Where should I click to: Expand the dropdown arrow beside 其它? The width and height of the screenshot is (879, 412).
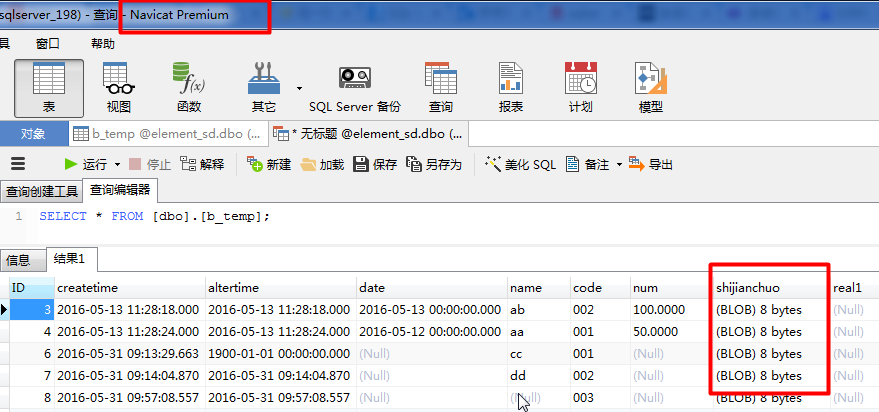tap(299, 88)
